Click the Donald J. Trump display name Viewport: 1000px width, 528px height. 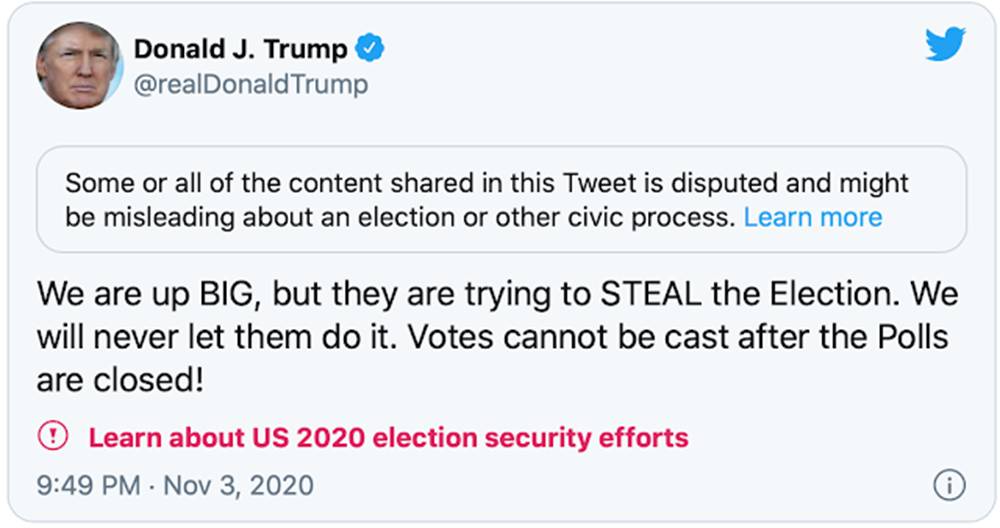point(241,48)
